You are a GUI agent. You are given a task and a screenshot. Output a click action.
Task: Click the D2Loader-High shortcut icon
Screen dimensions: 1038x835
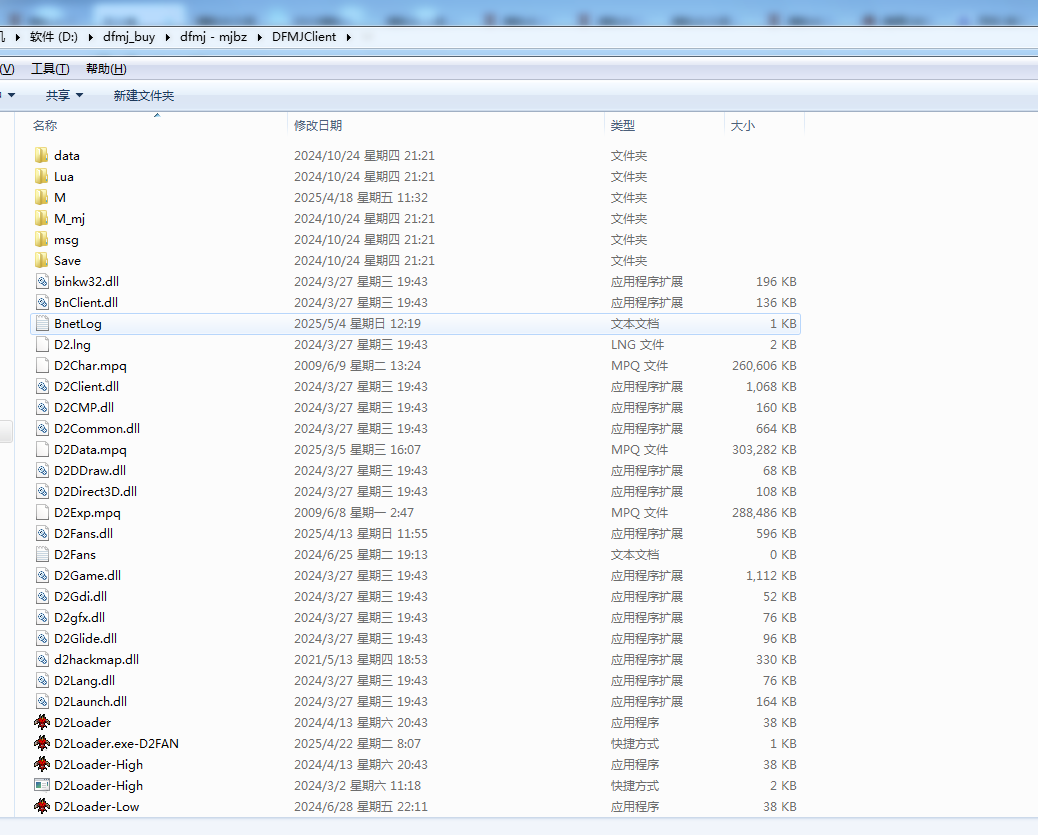pyautogui.click(x=42, y=785)
